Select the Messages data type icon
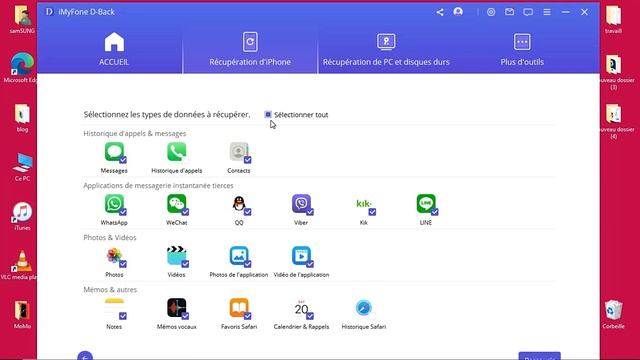 click(x=114, y=152)
